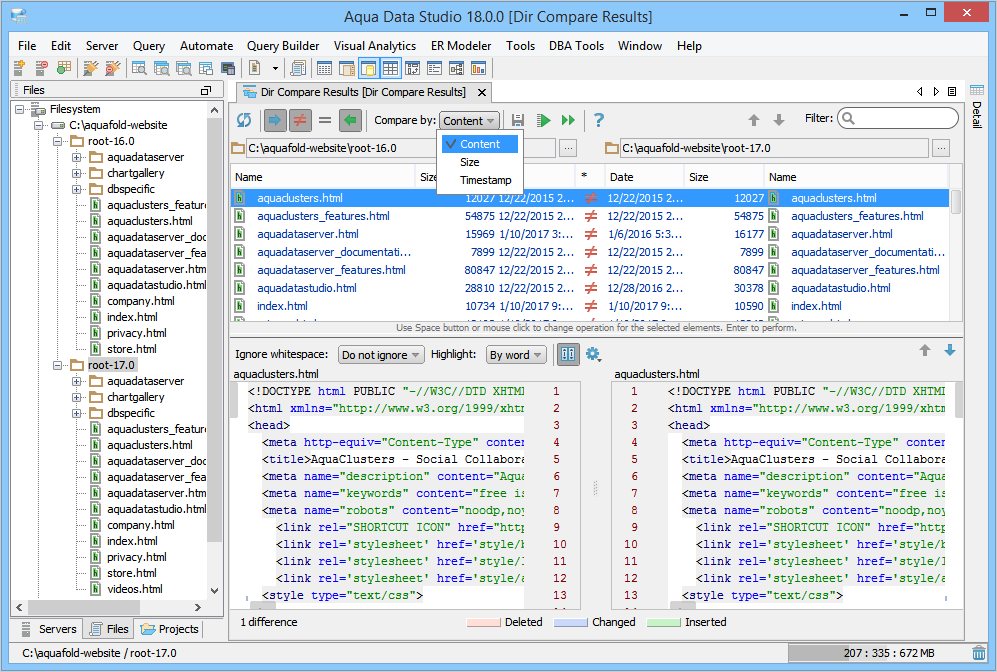This screenshot has height=672, width=997.
Task: Click the Connect Server plug icon
Action: point(91,68)
